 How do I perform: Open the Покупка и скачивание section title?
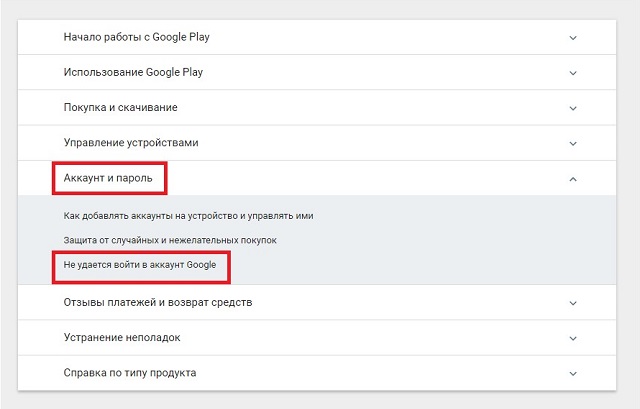[x=120, y=108]
